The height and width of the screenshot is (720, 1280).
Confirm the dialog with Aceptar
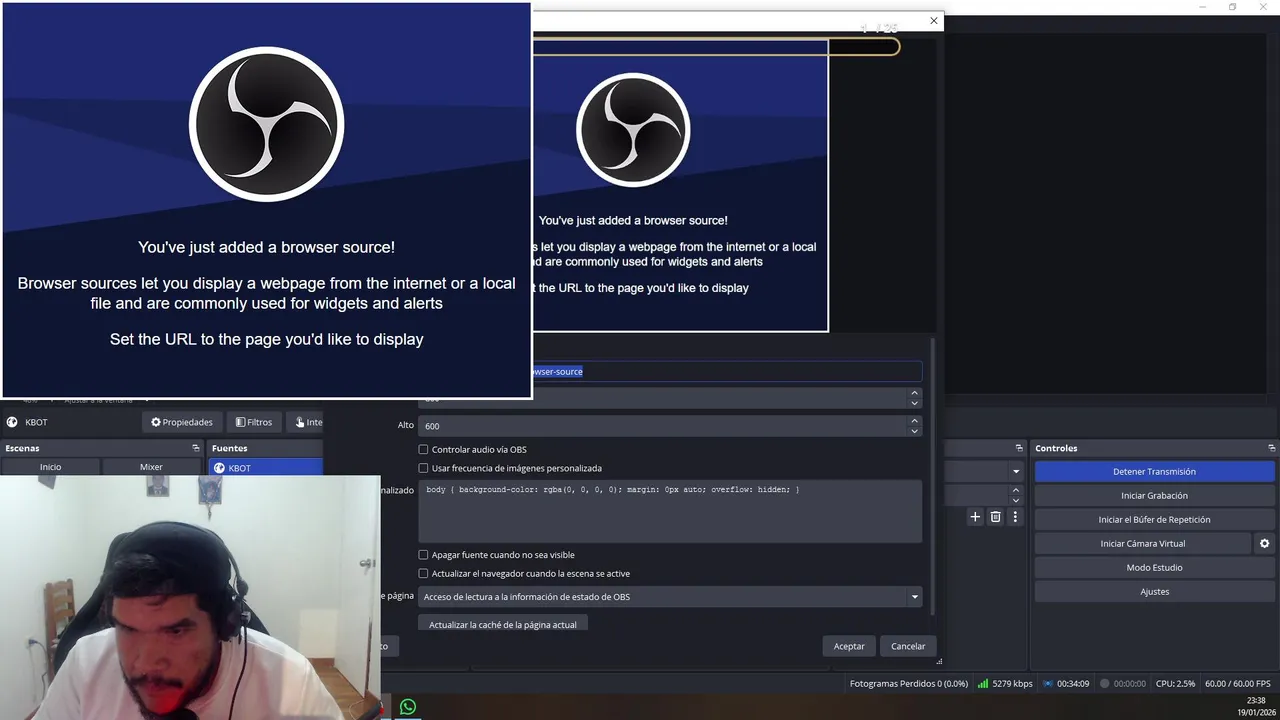[x=849, y=646]
